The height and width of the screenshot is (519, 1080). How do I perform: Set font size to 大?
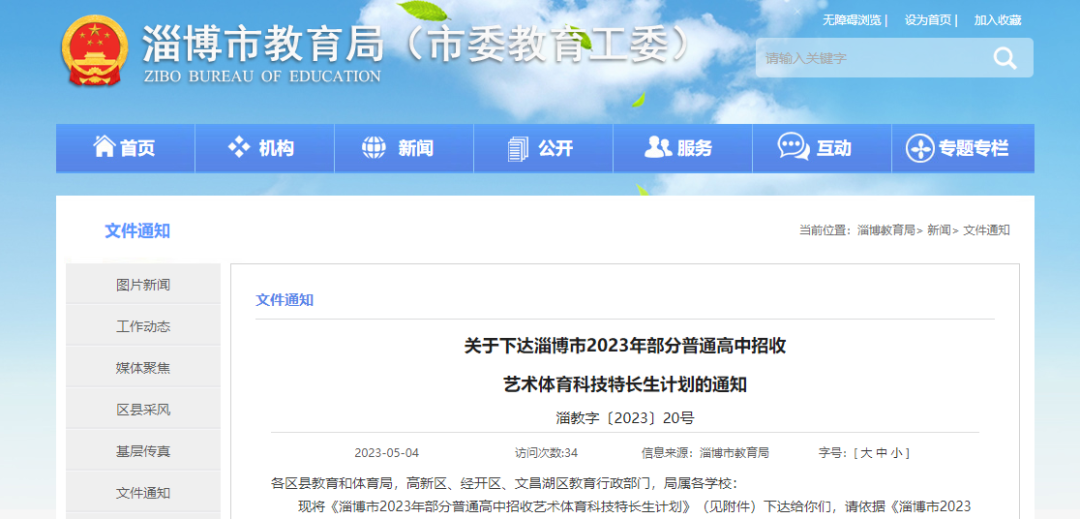[x=866, y=453]
